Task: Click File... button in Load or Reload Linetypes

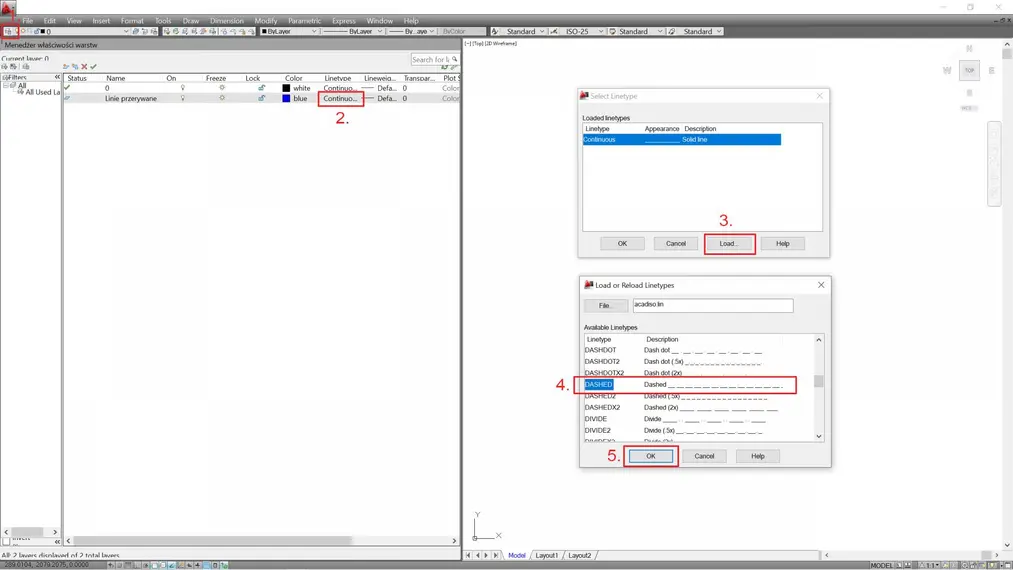Action: pos(605,306)
